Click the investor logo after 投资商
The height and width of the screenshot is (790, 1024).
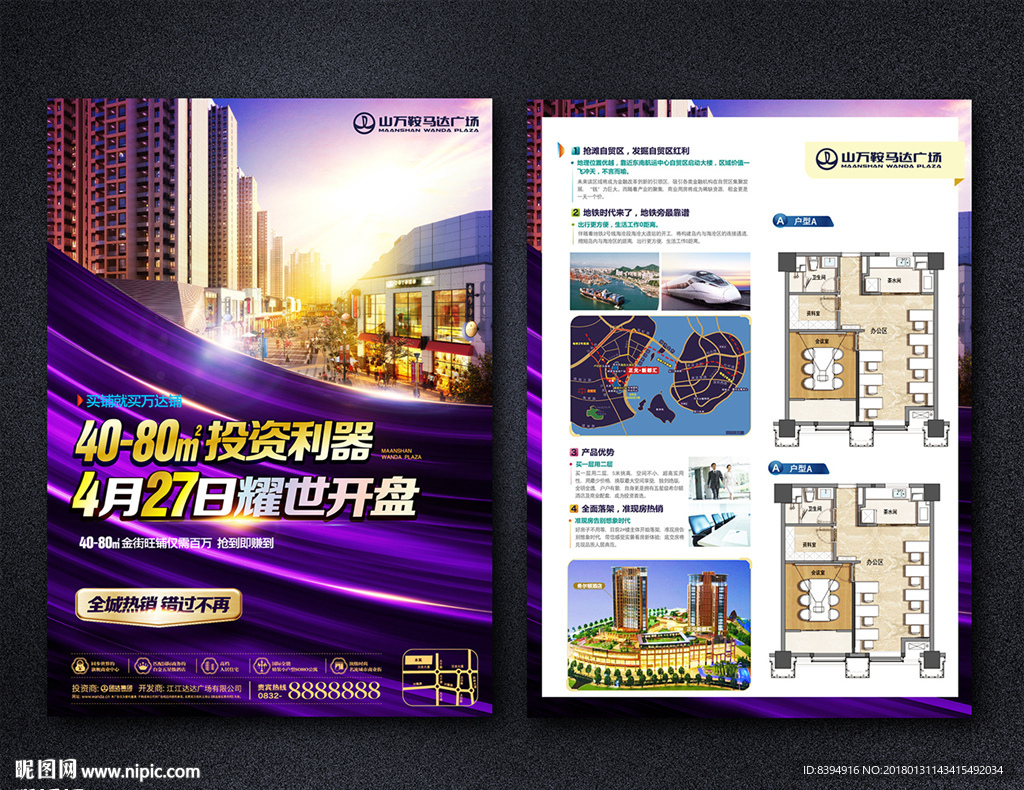click(x=116, y=689)
